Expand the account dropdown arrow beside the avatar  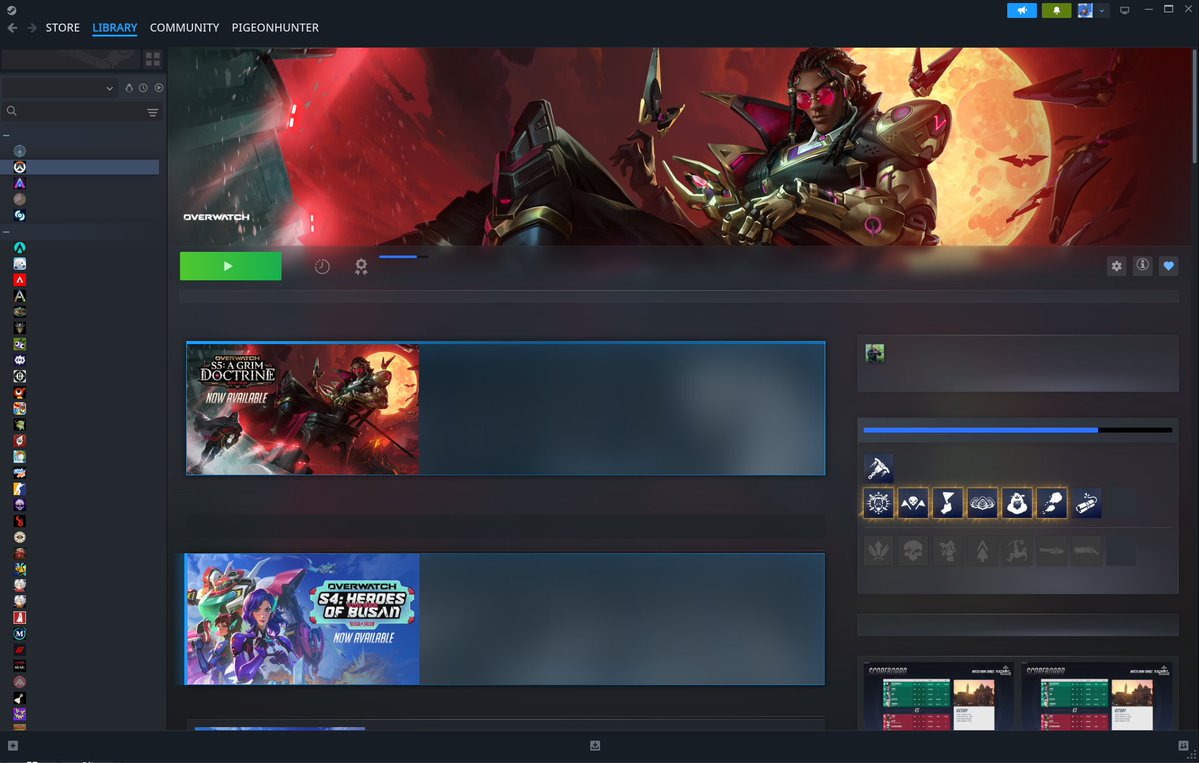[1102, 11]
